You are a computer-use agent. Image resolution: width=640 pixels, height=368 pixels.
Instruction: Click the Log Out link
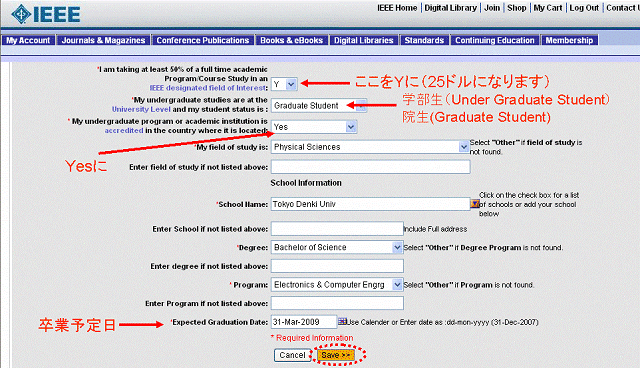click(584, 8)
